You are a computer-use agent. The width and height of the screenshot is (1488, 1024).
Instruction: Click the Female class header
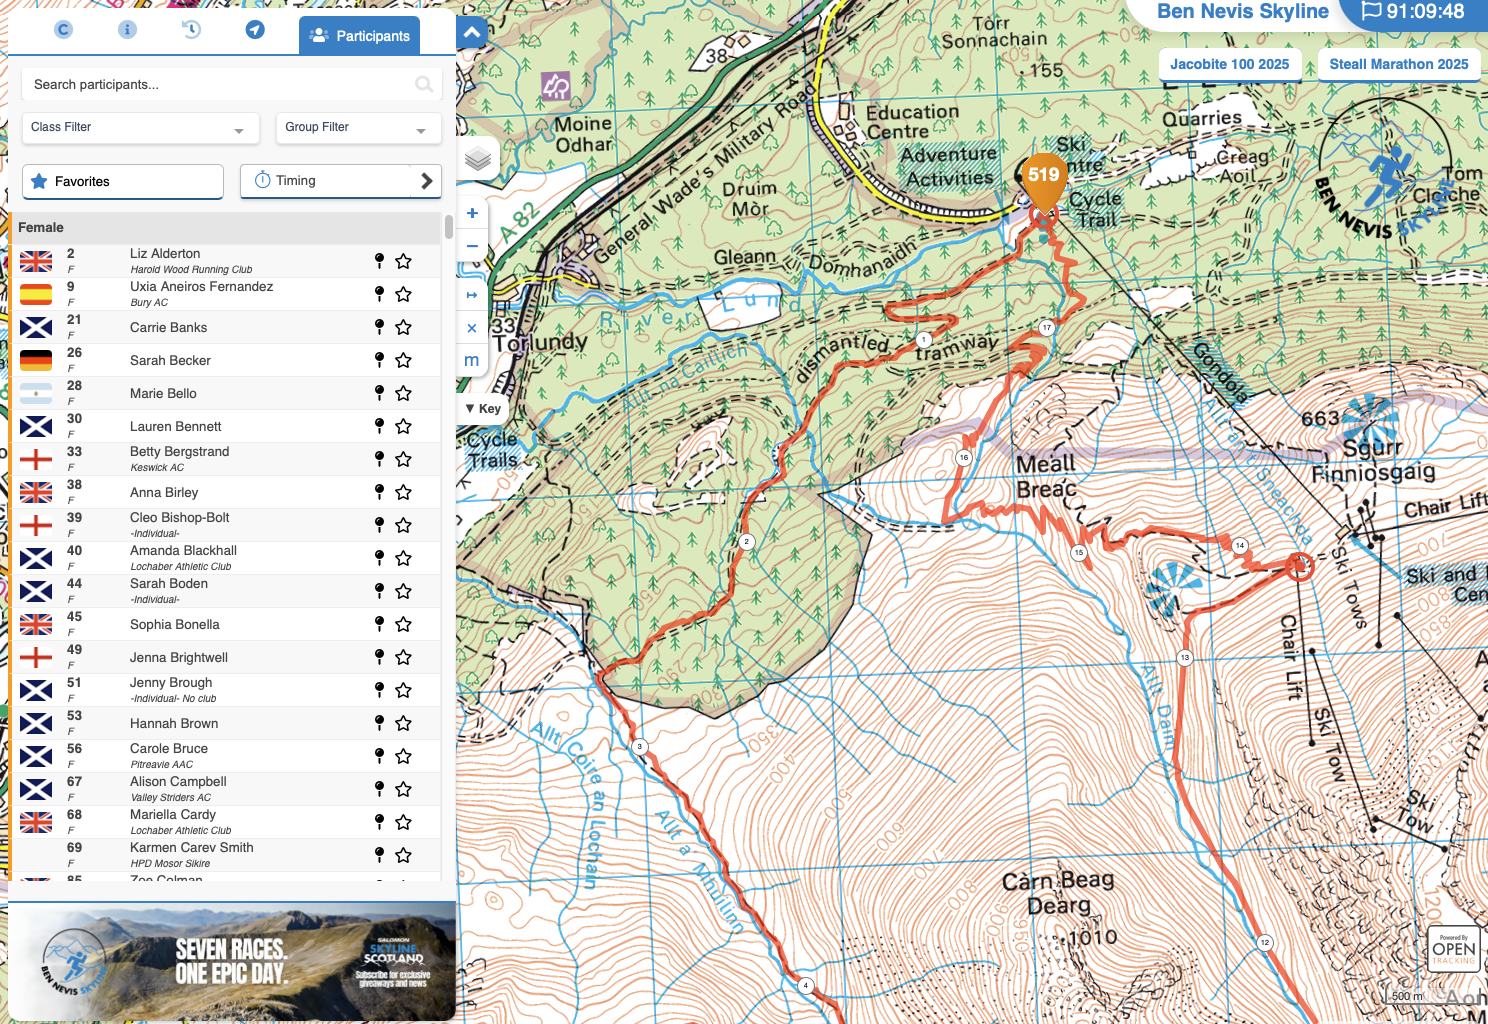[x=226, y=228]
